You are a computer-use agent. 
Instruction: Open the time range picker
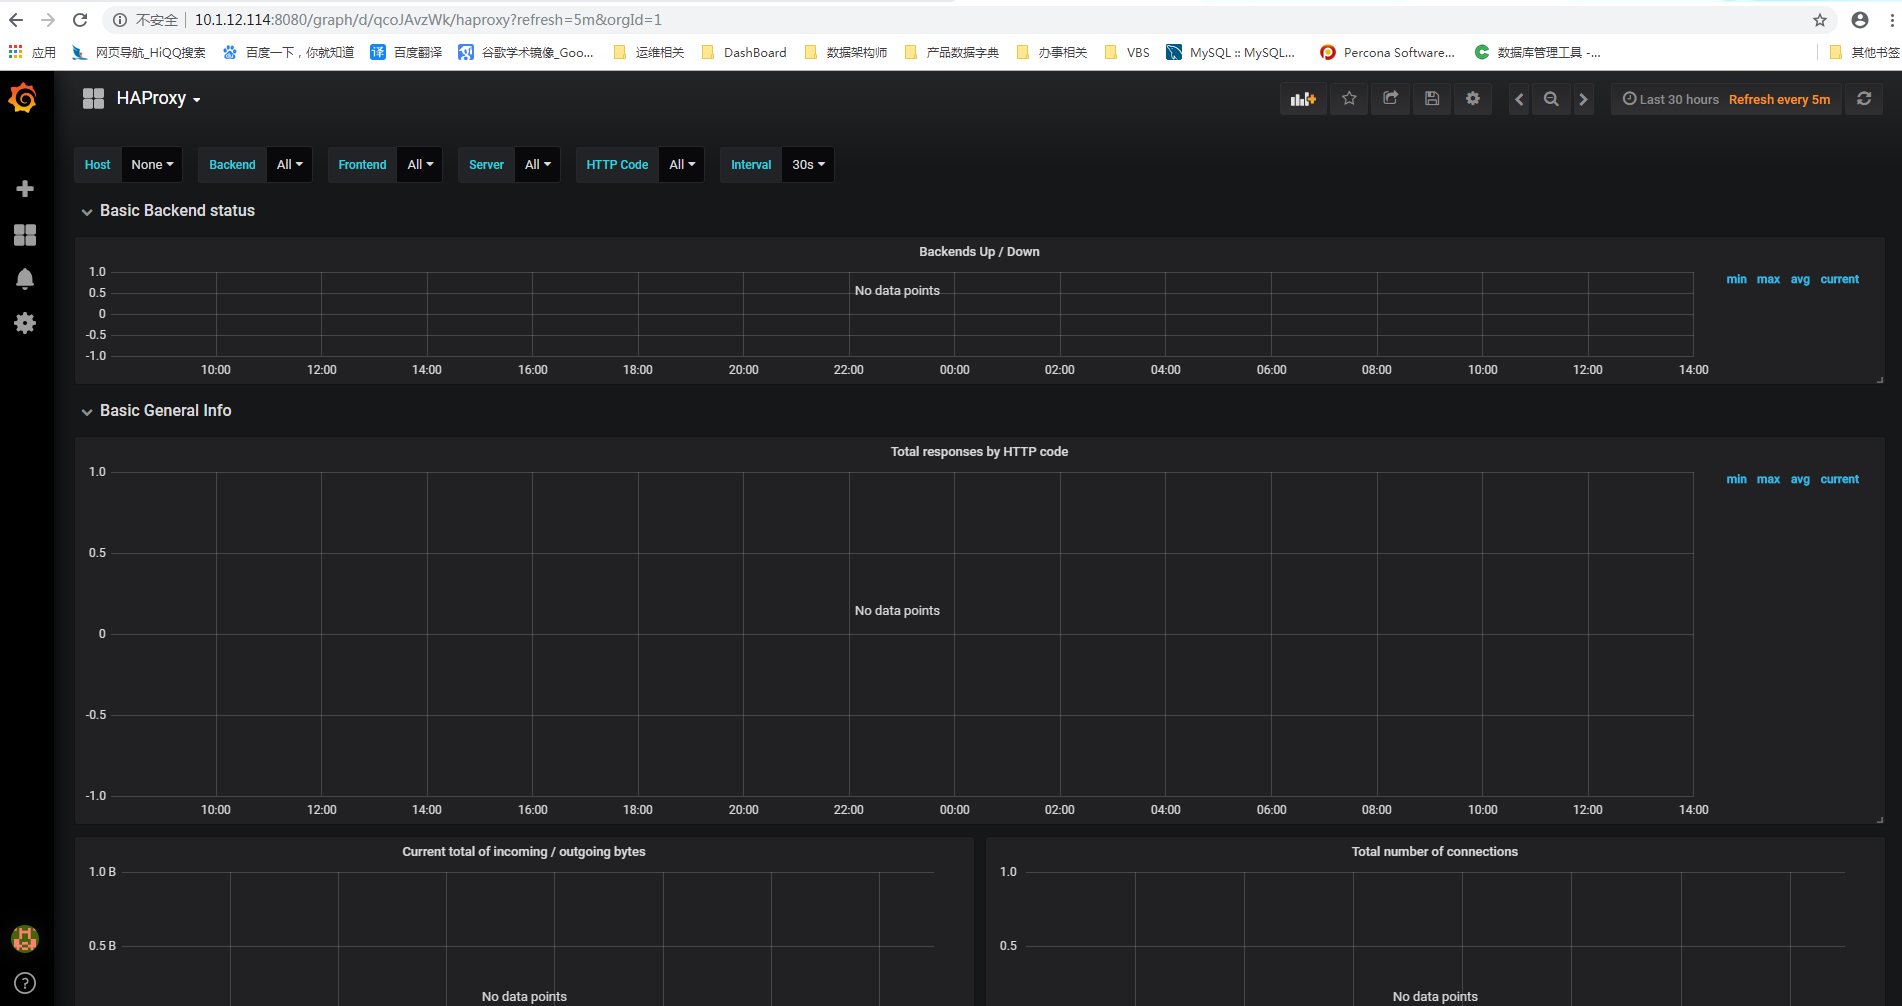tap(1726, 99)
